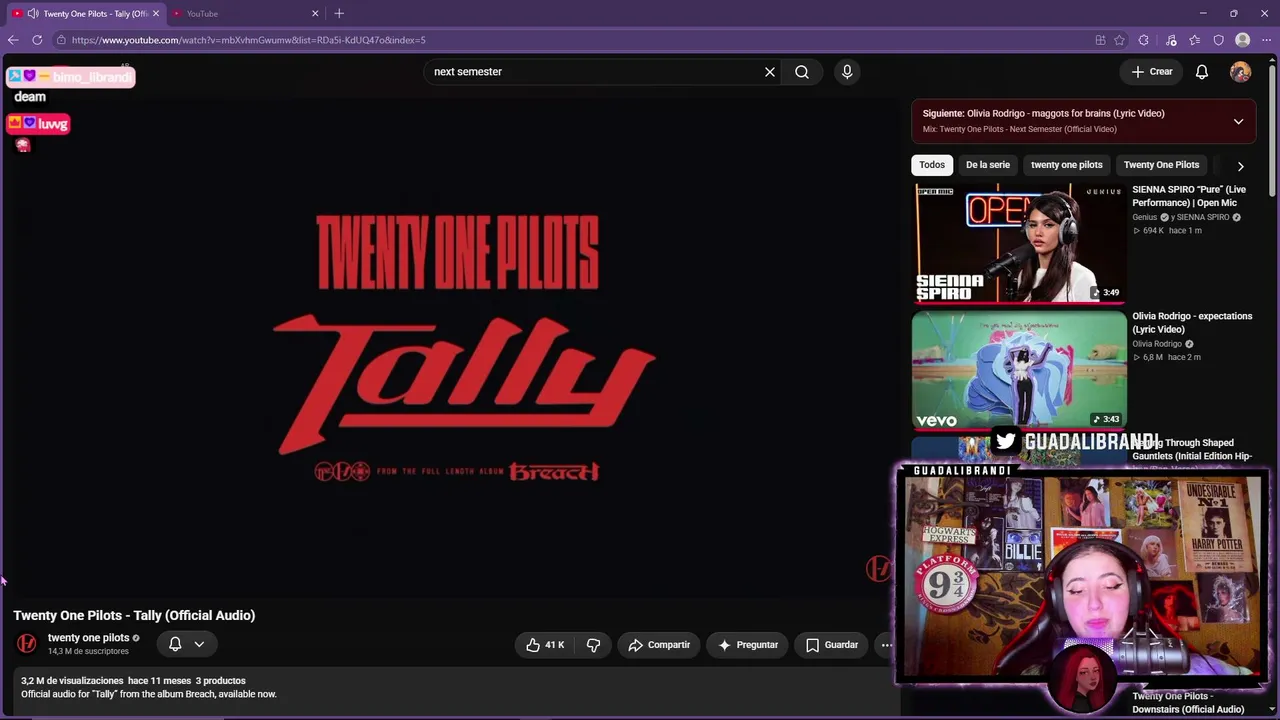Viewport: 1280px width, 720px height.
Task: Open the browser profile avatar
Action: click(x=1243, y=40)
